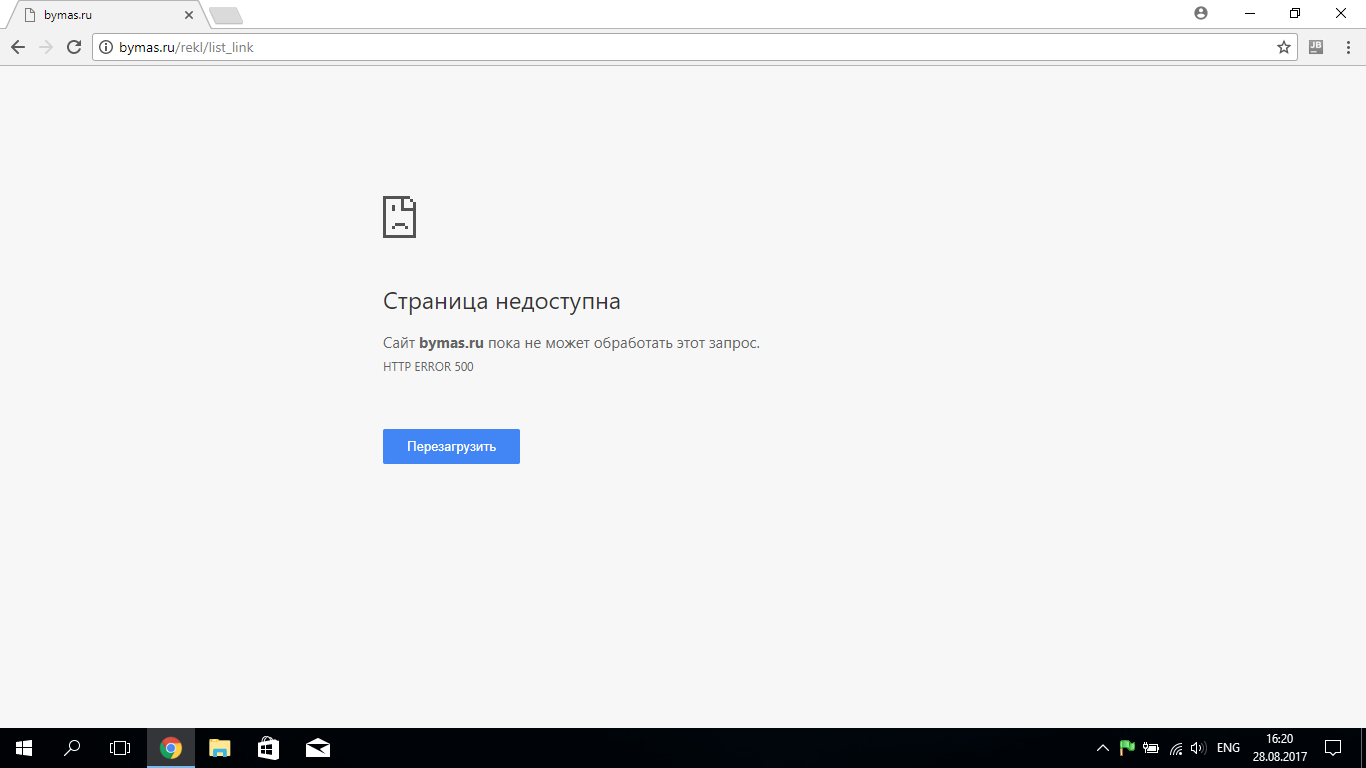This screenshot has height=768, width=1366.
Task: Close the bymas.ru tab
Action: click(x=189, y=15)
